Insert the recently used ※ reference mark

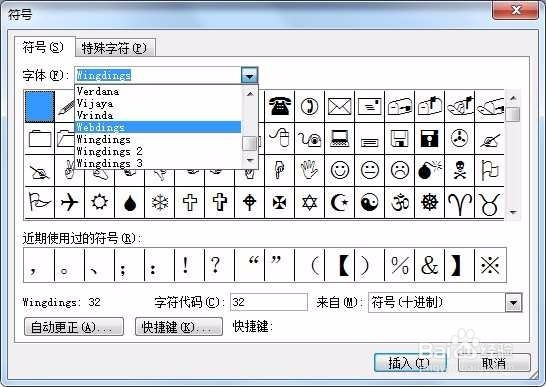490,265
